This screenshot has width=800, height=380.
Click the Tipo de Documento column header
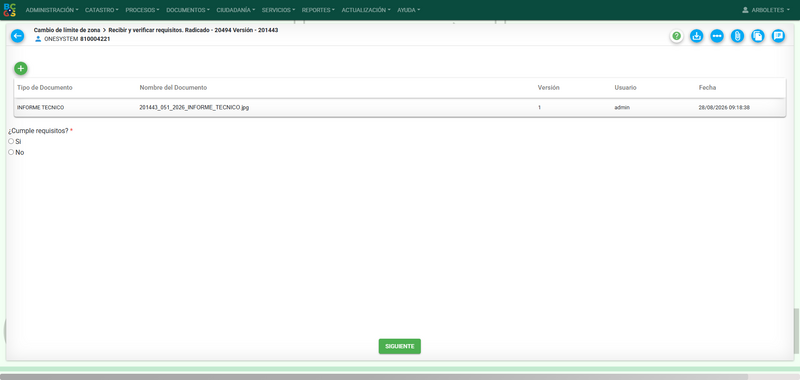pyautogui.click(x=45, y=88)
